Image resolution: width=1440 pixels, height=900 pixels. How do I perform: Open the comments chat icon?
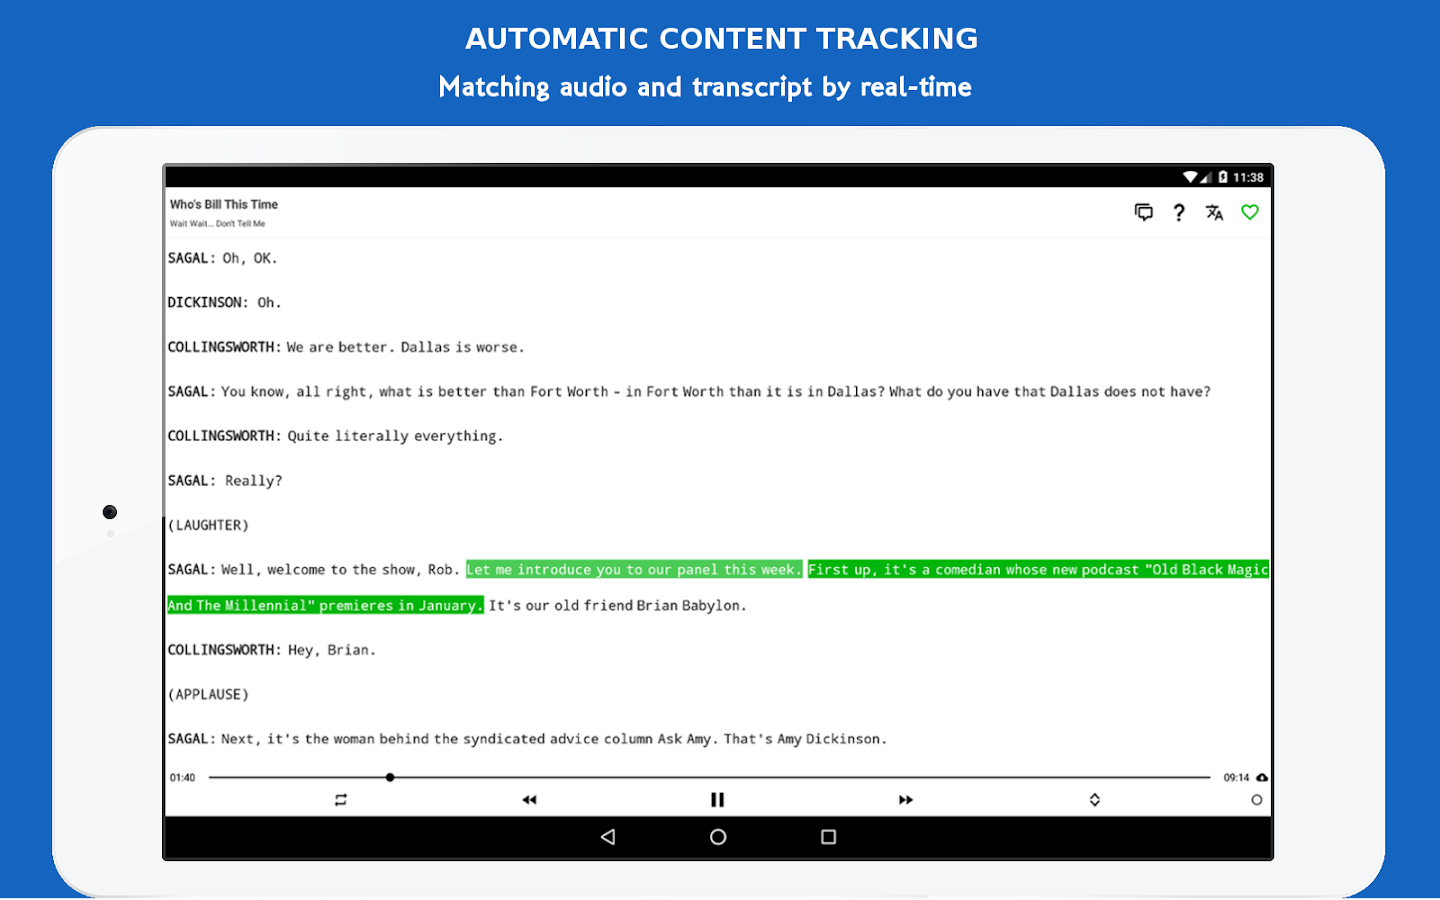pyautogui.click(x=1144, y=212)
